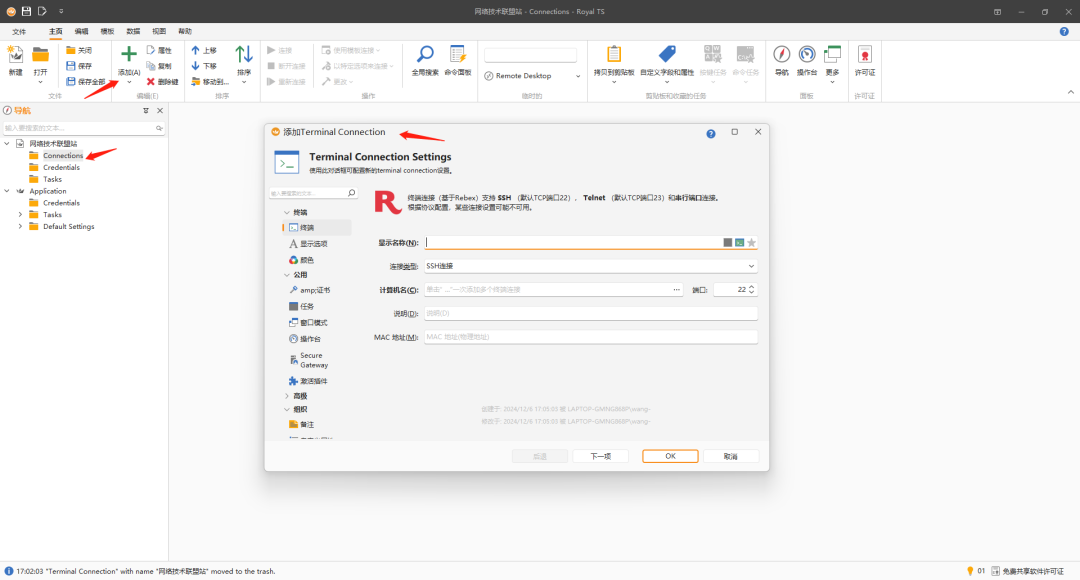Open the 全局搜索 global search magnifier
Viewport: 1080px width, 580px height.
[425, 54]
